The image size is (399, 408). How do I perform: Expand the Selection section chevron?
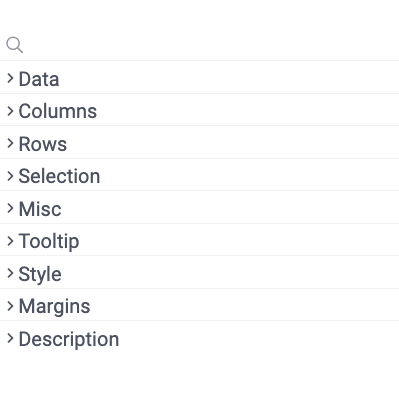10,176
